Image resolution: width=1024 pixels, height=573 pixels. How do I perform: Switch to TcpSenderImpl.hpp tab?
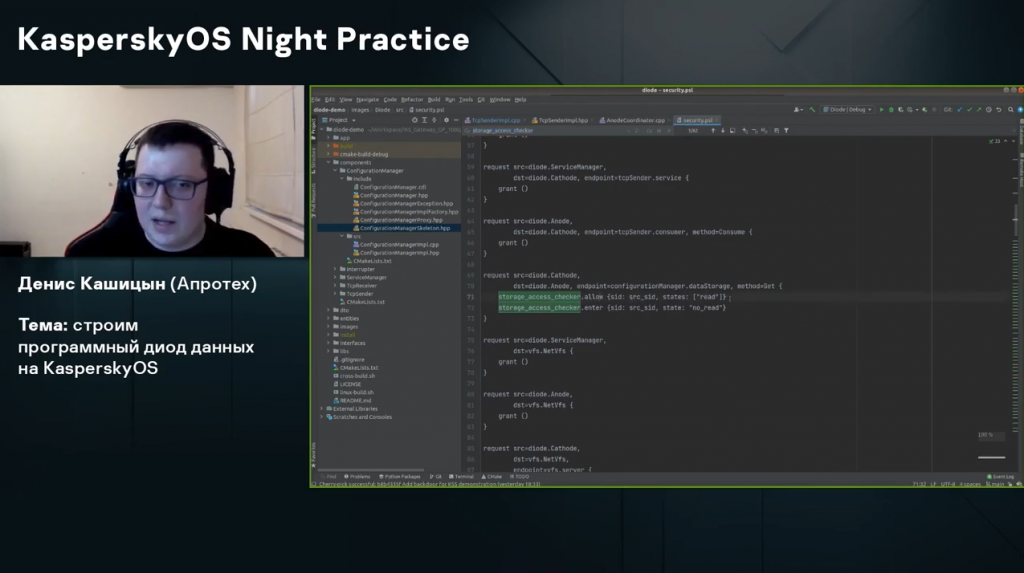click(x=563, y=120)
